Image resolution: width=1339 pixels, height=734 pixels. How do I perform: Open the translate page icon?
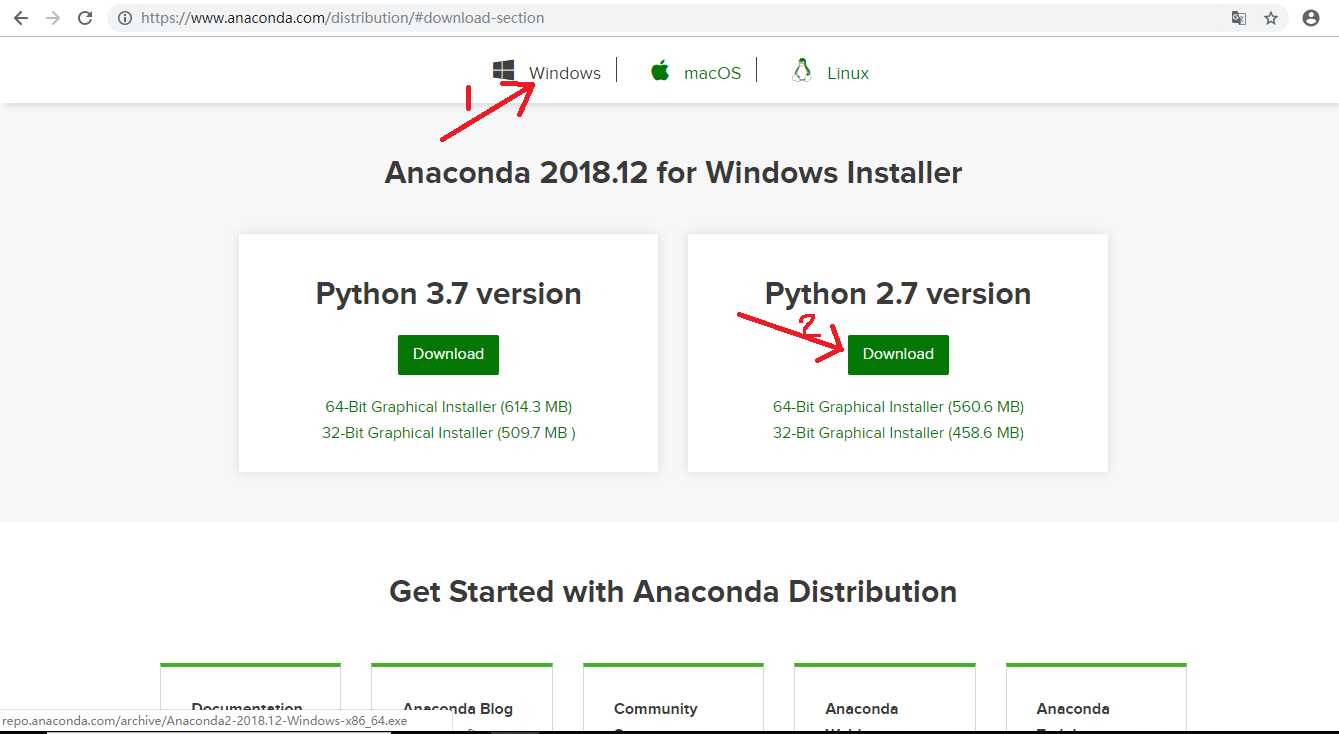point(1239,18)
